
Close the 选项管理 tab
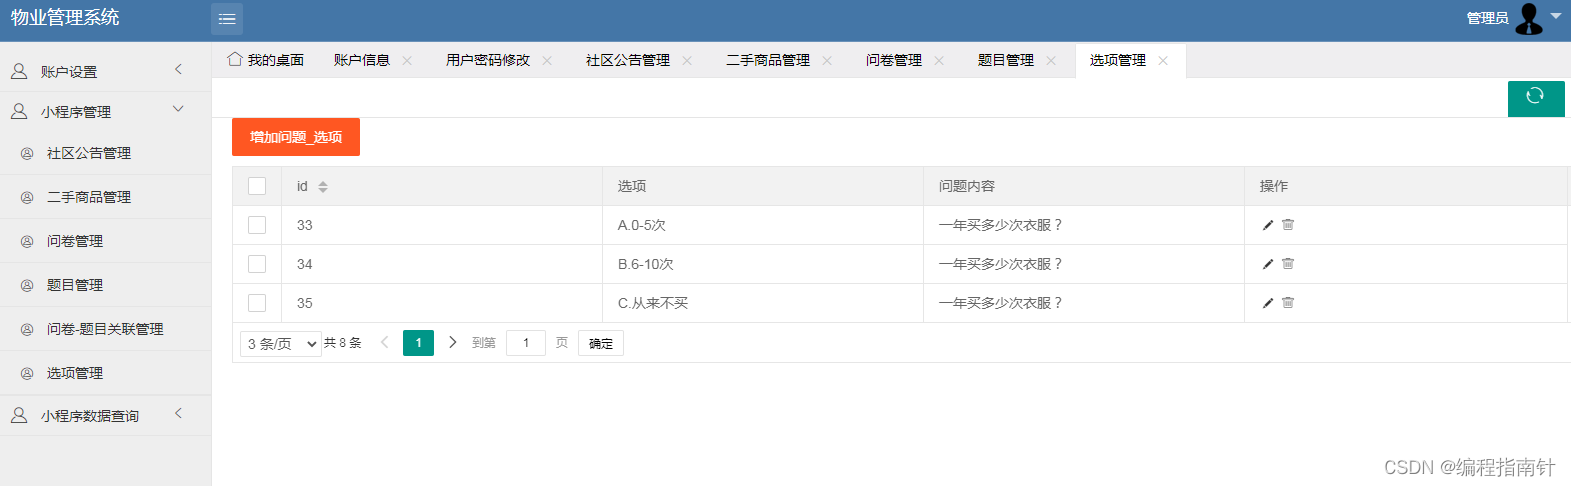pyautogui.click(x=1163, y=61)
